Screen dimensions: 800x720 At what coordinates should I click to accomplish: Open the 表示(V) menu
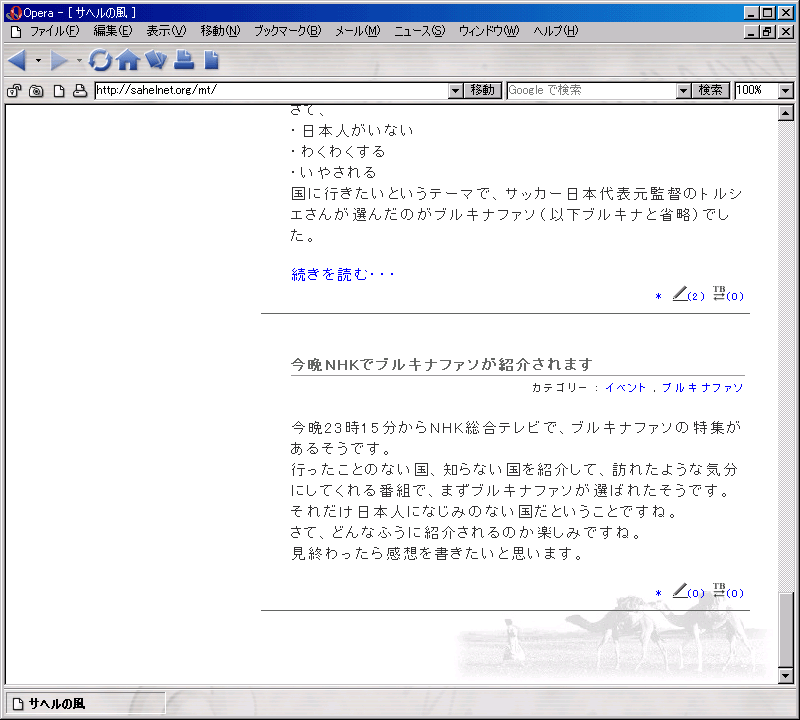(166, 32)
